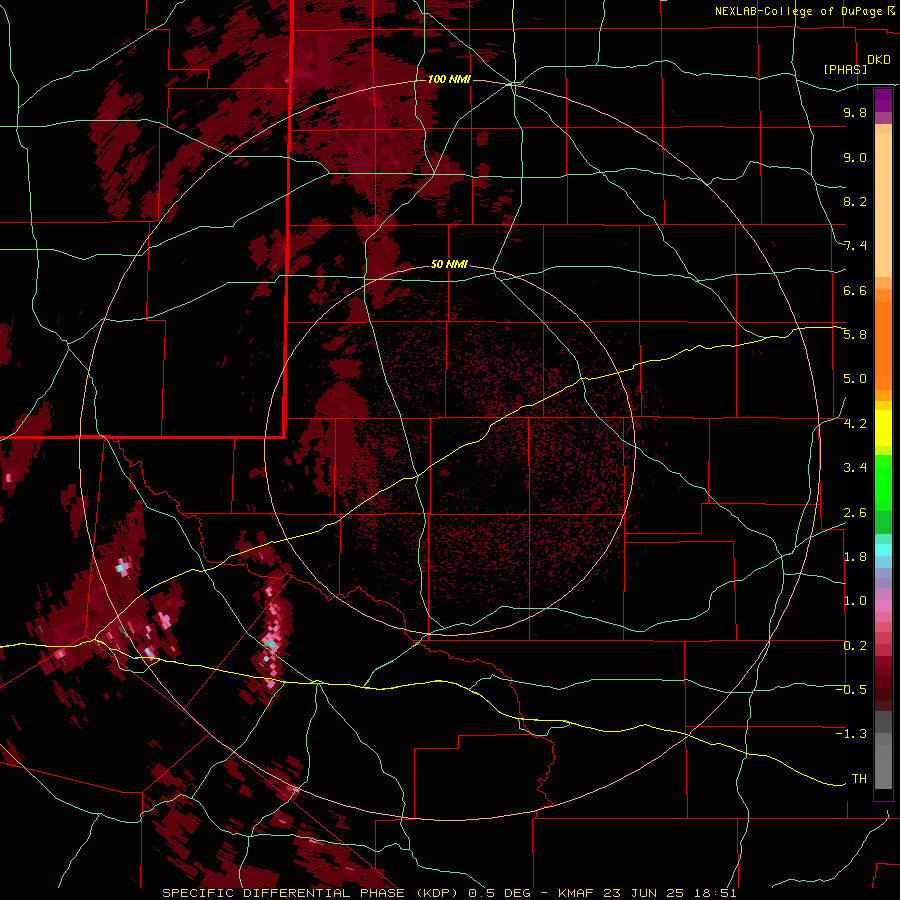Click the DKD label above the color scale
This screenshot has width=900, height=900.
879,60
